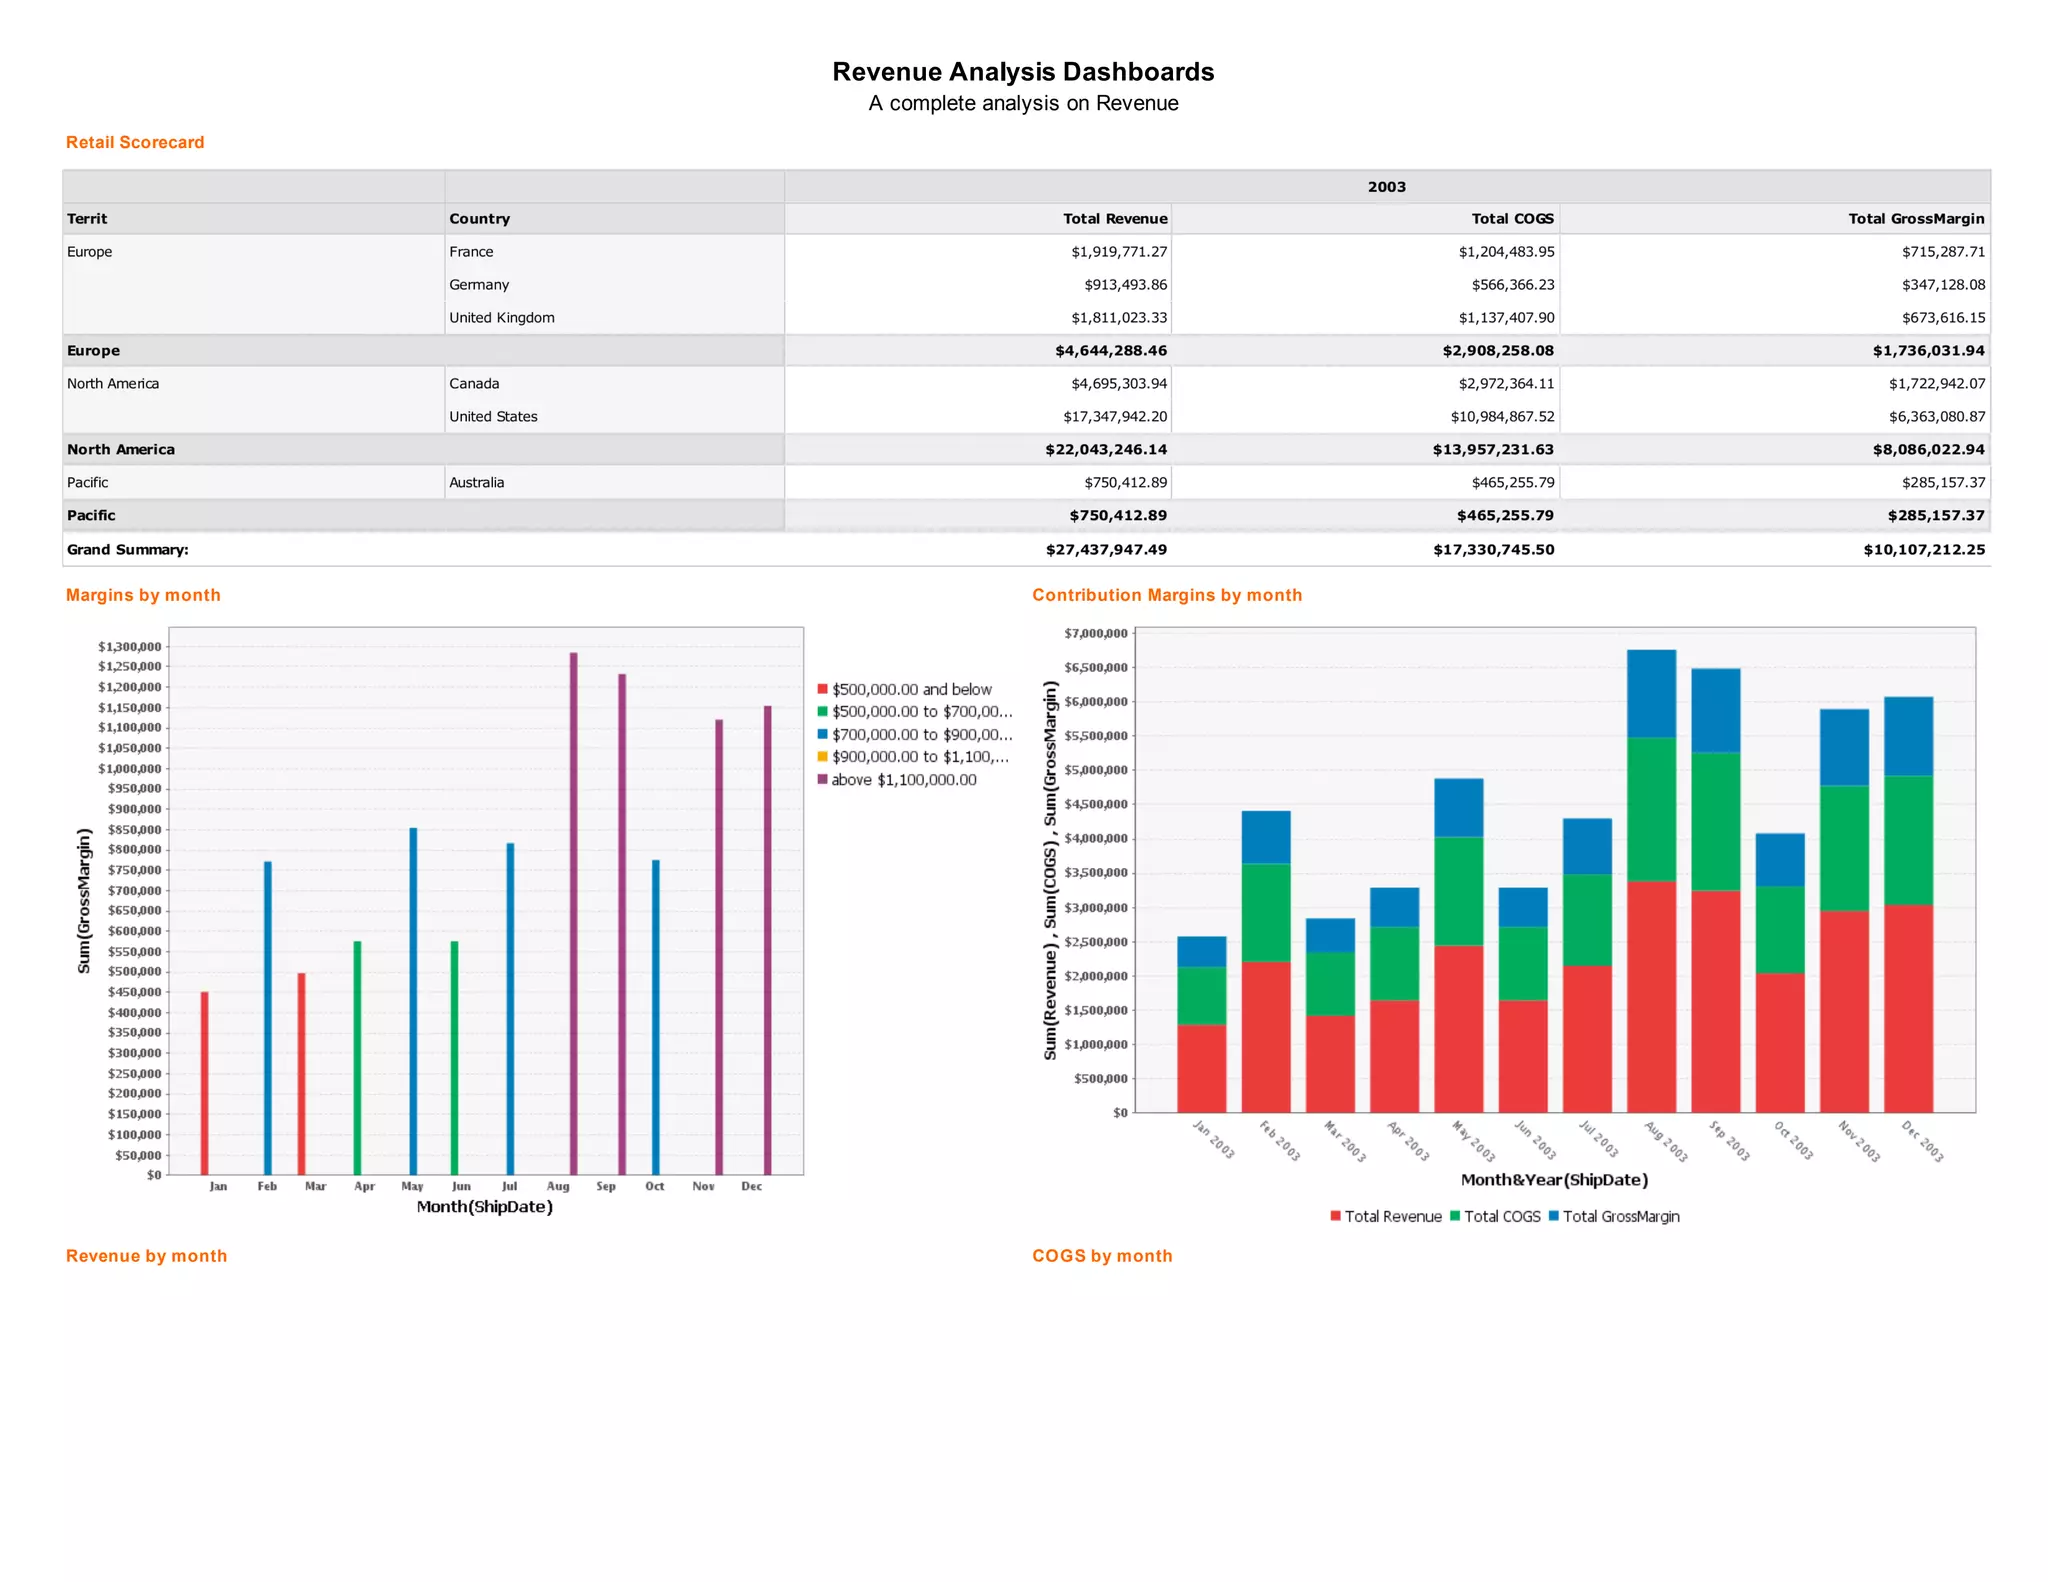Click the Total GrossMargin legend blue square

[1553, 1216]
